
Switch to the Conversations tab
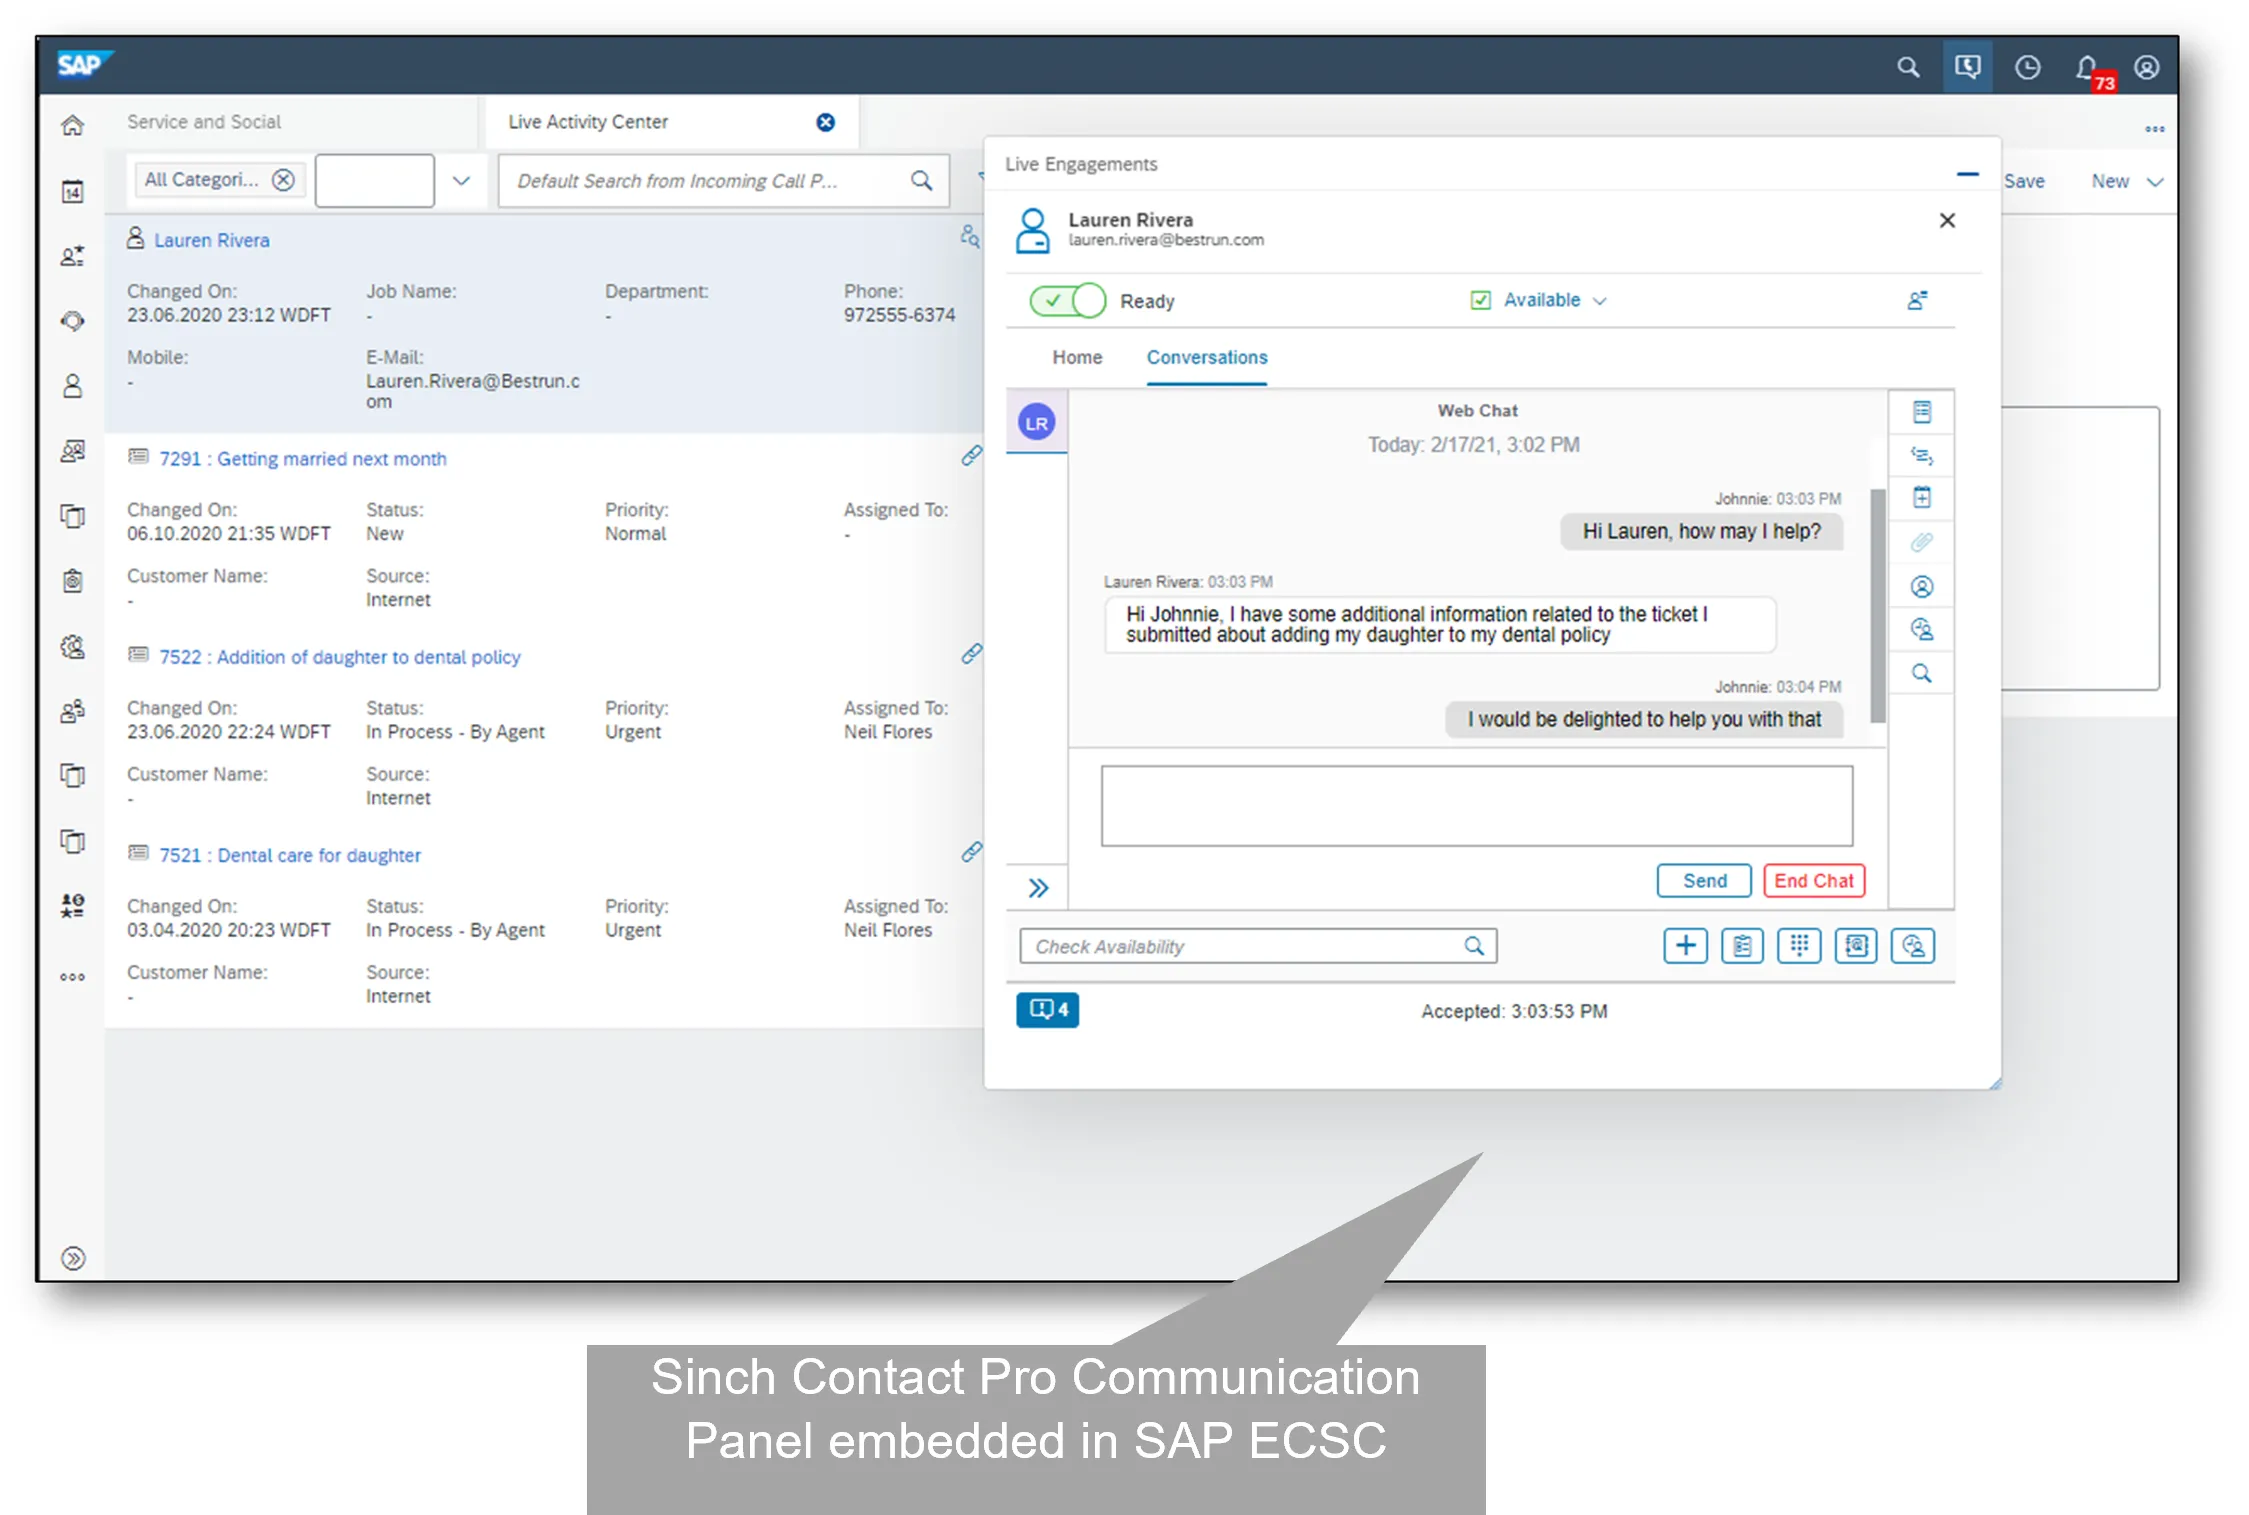point(1207,357)
